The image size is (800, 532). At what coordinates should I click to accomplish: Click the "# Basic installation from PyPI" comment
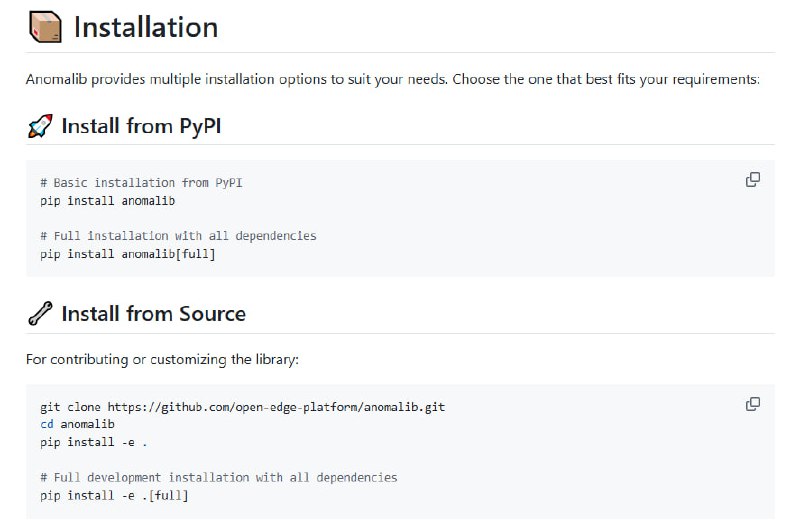(141, 183)
